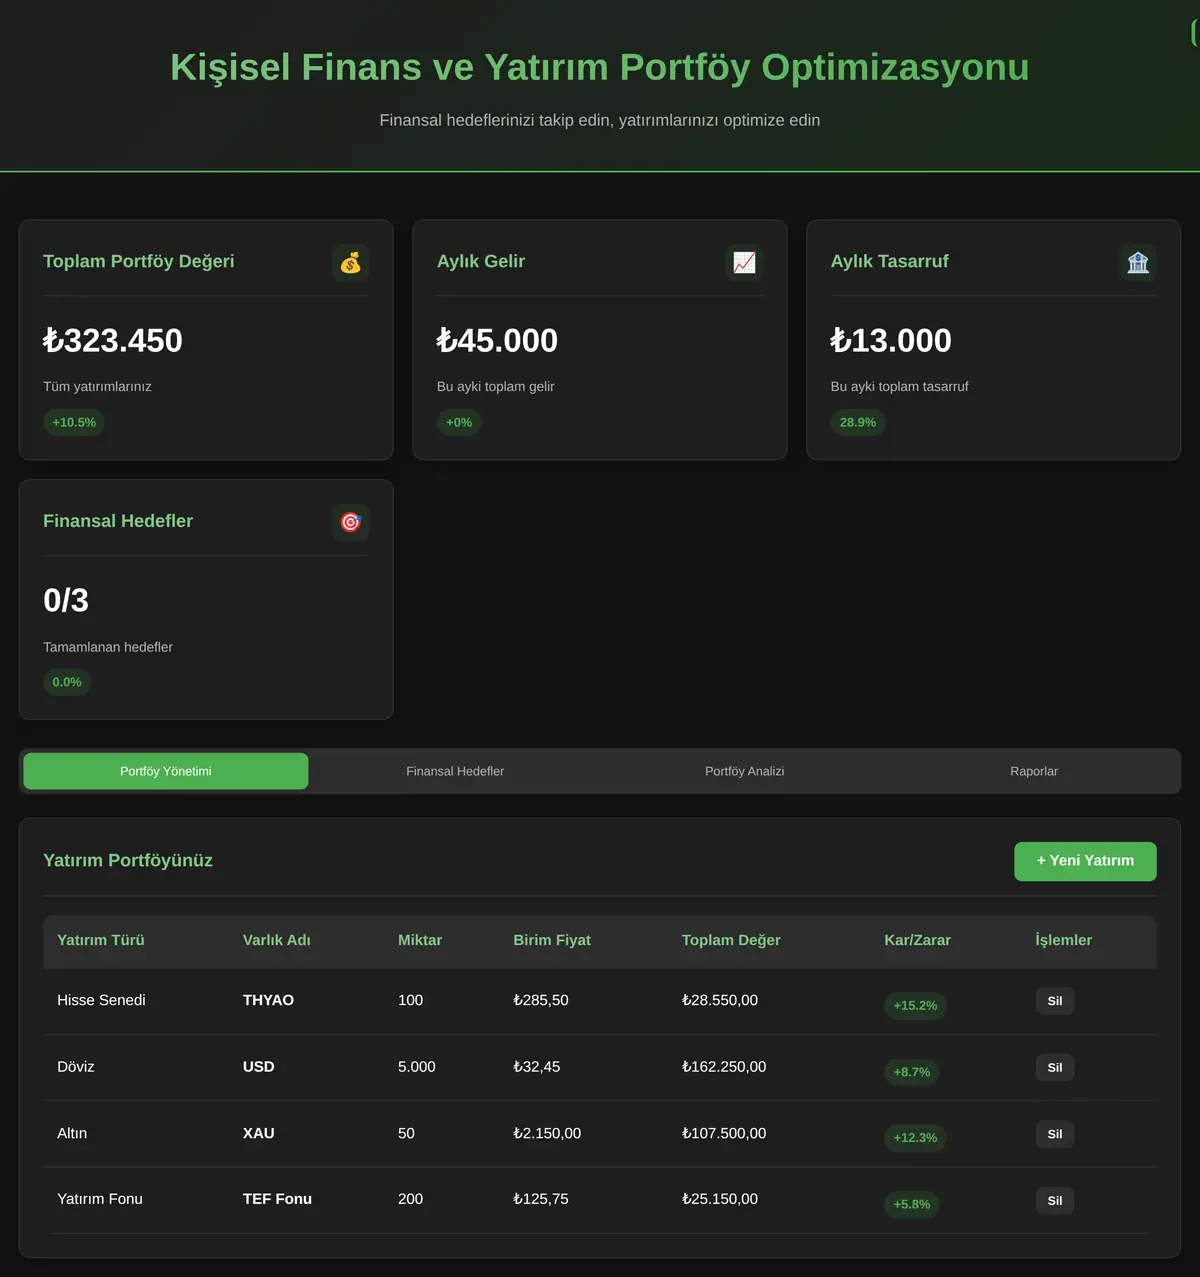Open the Finansal Hedefler tab
The height and width of the screenshot is (1277, 1200).
[455, 771]
